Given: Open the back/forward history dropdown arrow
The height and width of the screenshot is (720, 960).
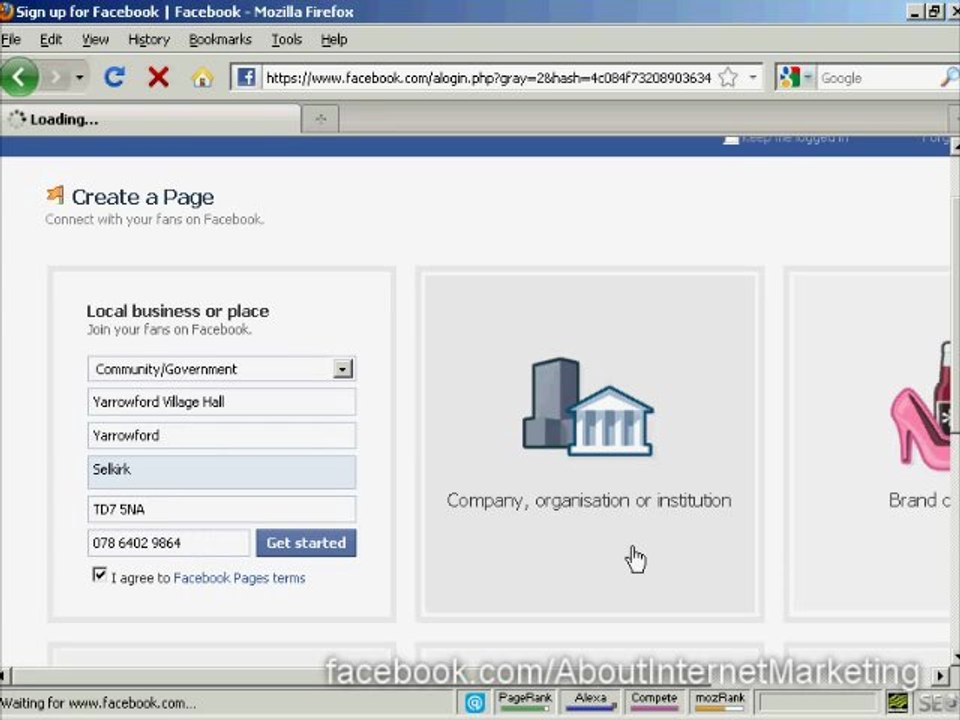Looking at the screenshot, I should pyautogui.click(x=79, y=78).
